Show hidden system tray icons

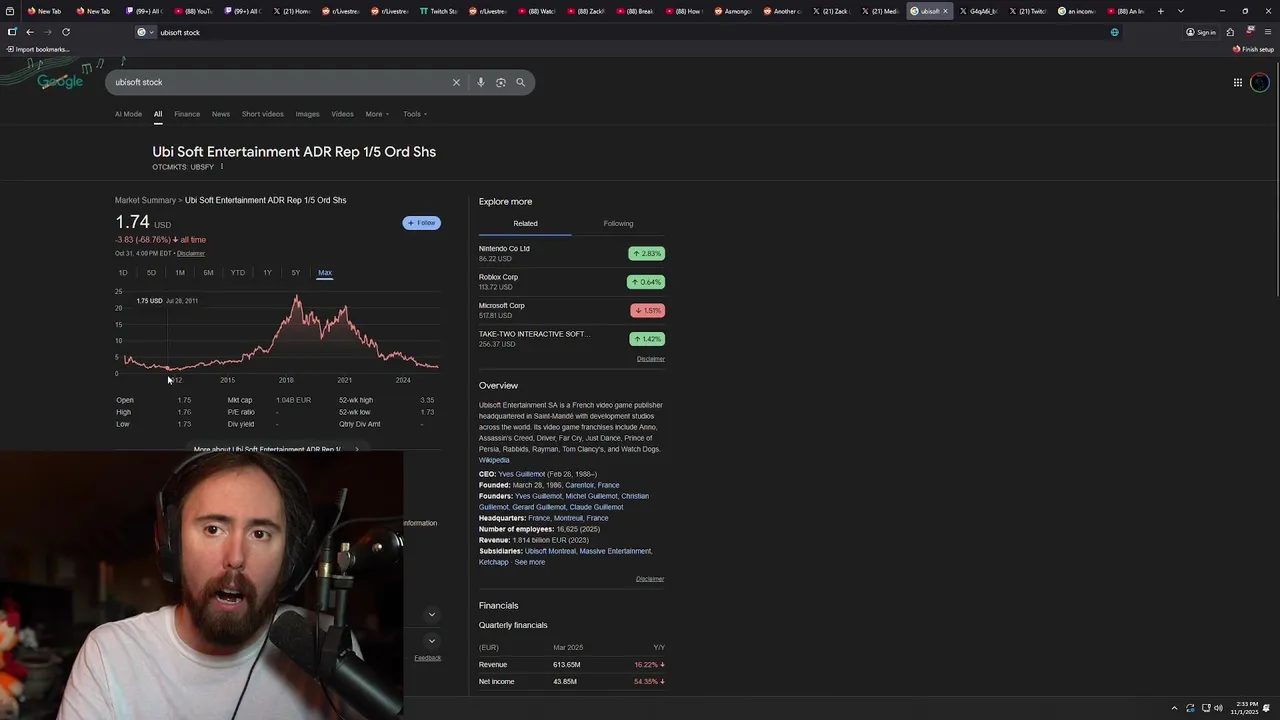click(1176, 708)
